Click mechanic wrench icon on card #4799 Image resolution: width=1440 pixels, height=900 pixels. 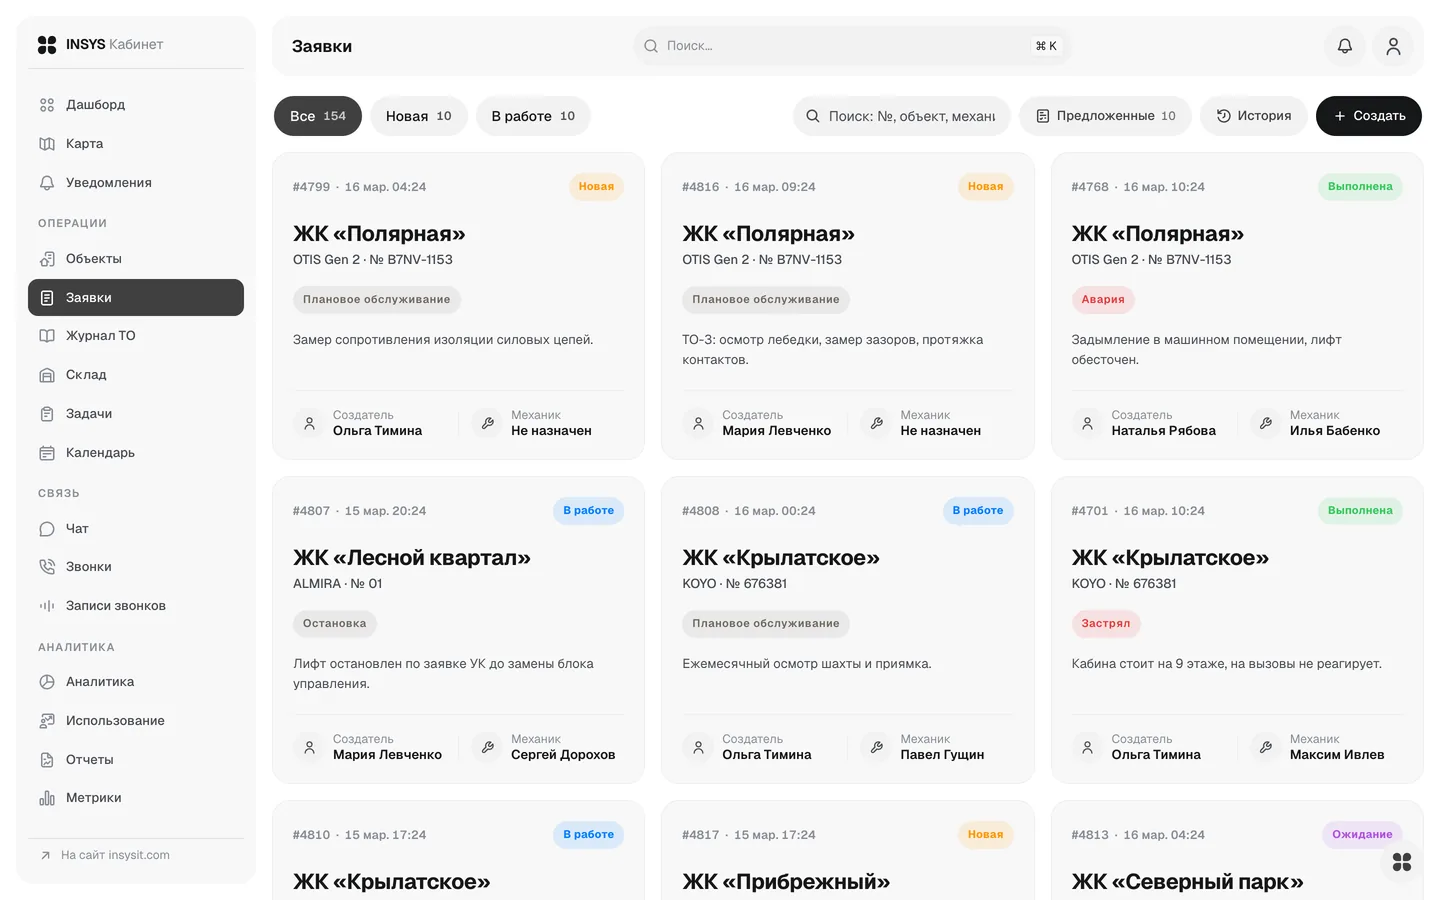coord(487,424)
